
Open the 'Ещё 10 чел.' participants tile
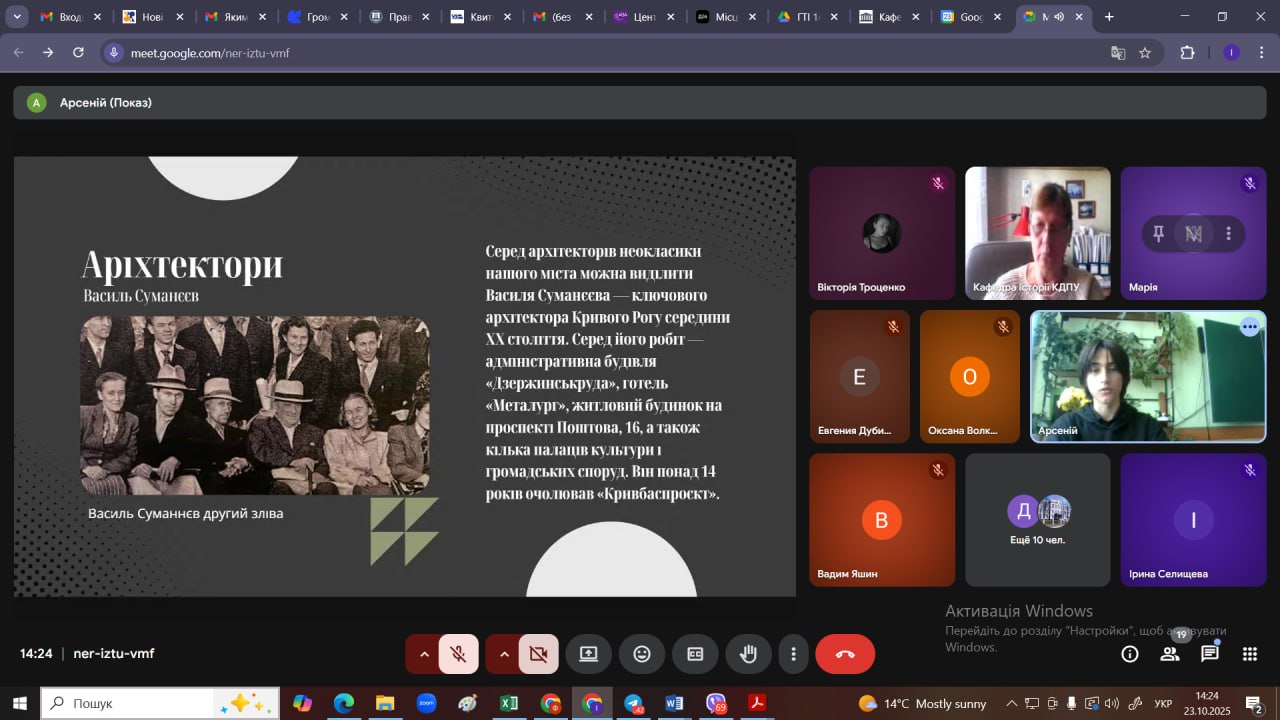pyautogui.click(x=1037, y=520)
